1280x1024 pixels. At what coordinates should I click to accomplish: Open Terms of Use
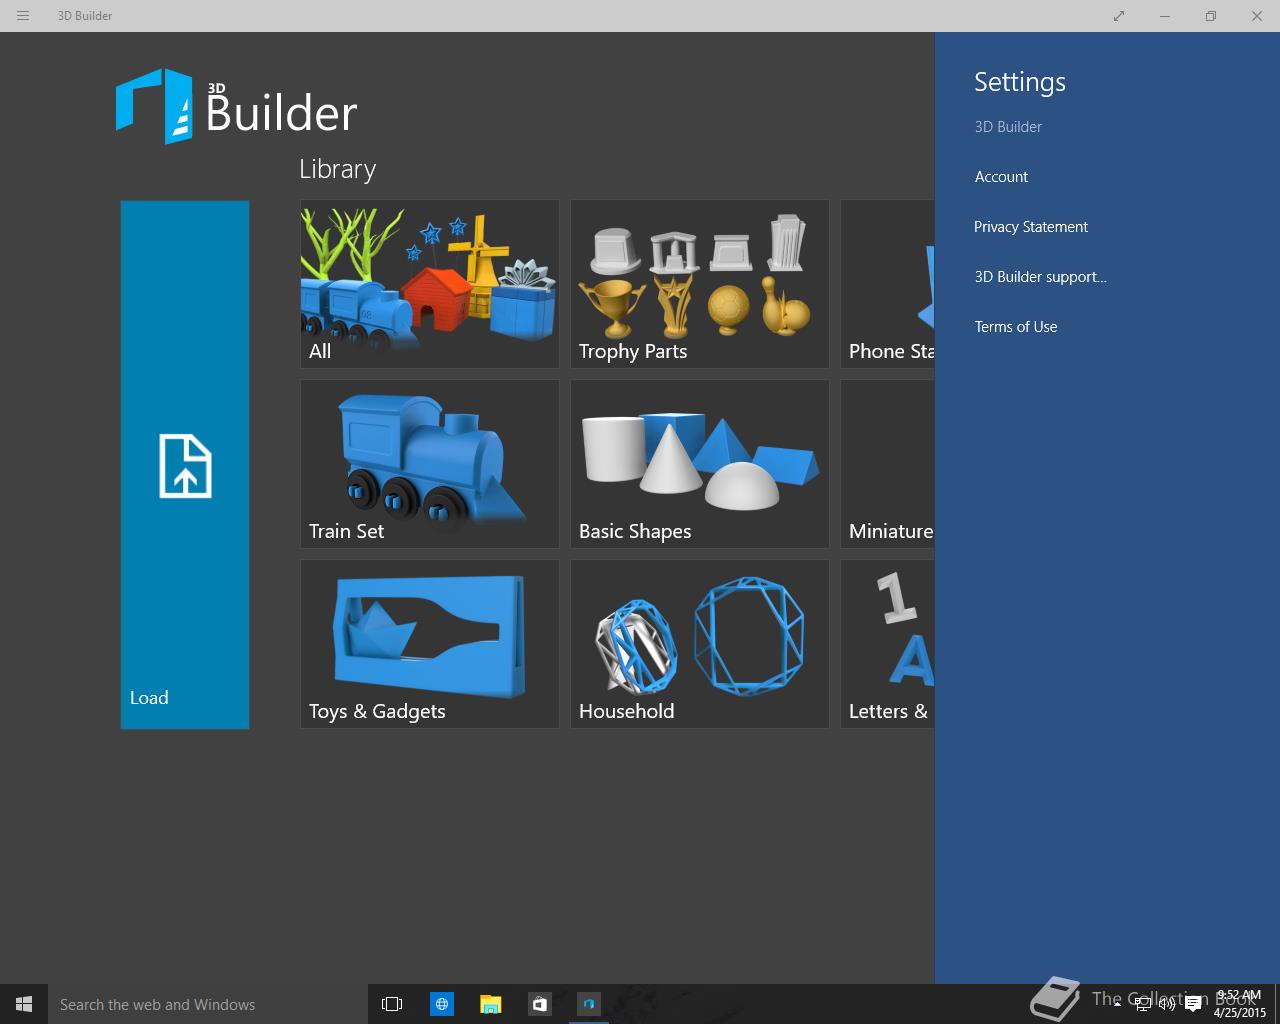point(1016,327)
